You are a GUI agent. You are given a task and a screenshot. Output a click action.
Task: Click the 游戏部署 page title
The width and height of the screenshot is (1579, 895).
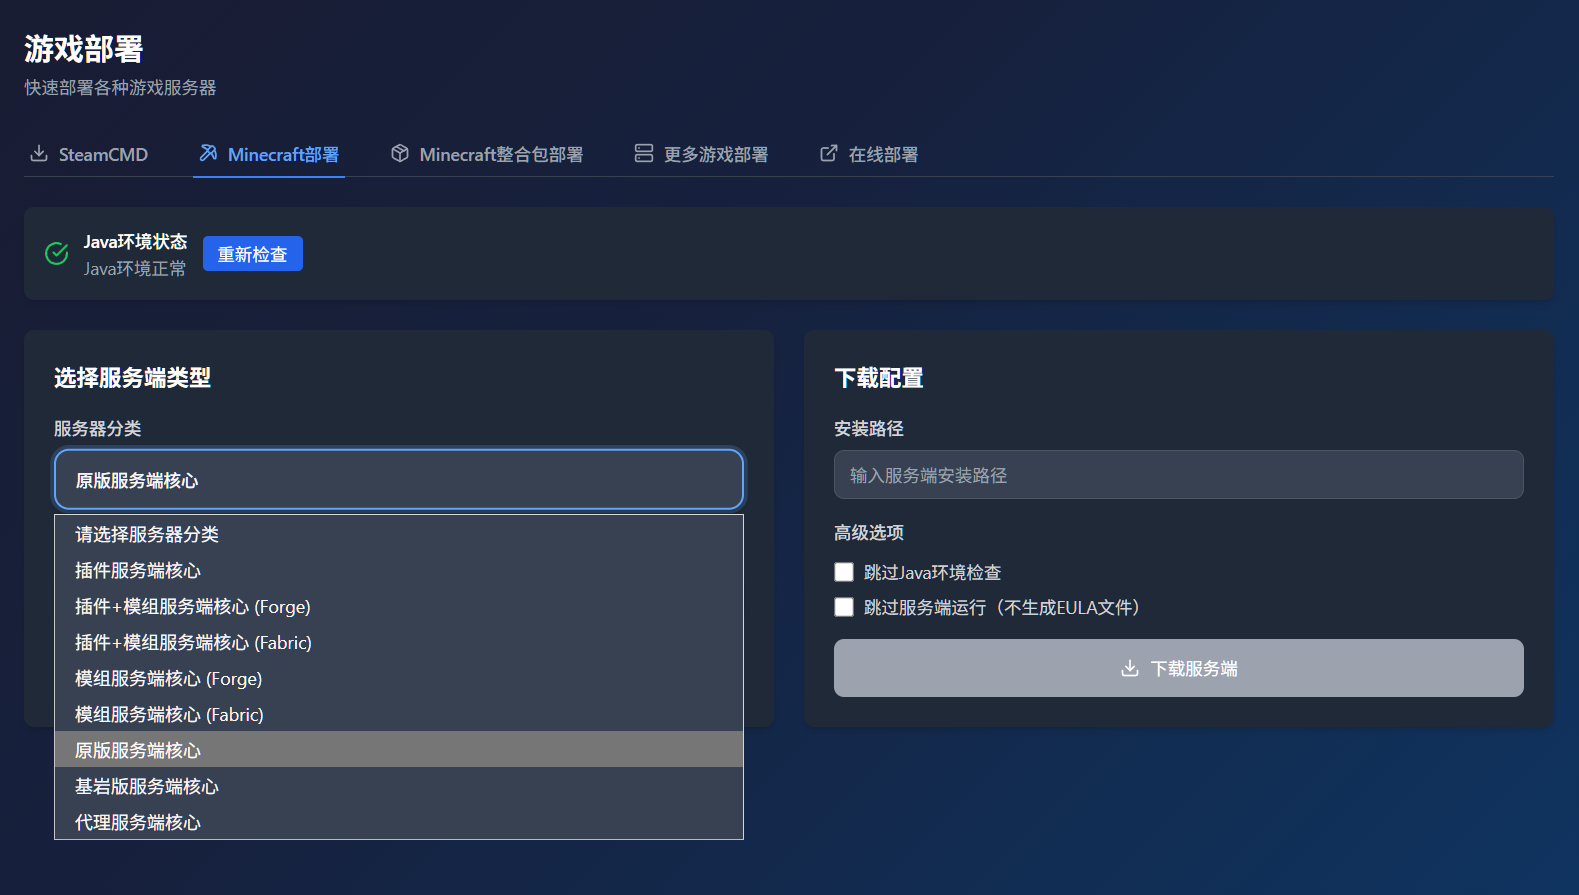tap(84, 48)
